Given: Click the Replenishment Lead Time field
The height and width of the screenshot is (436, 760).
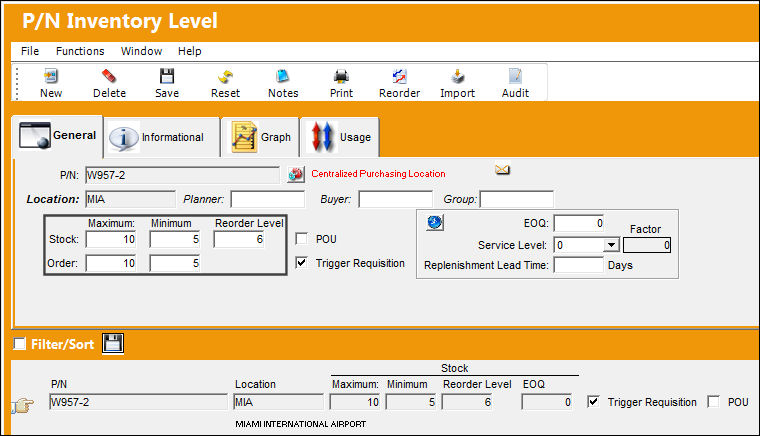Looking at the screenshot, I should click(x=579, y=265).
